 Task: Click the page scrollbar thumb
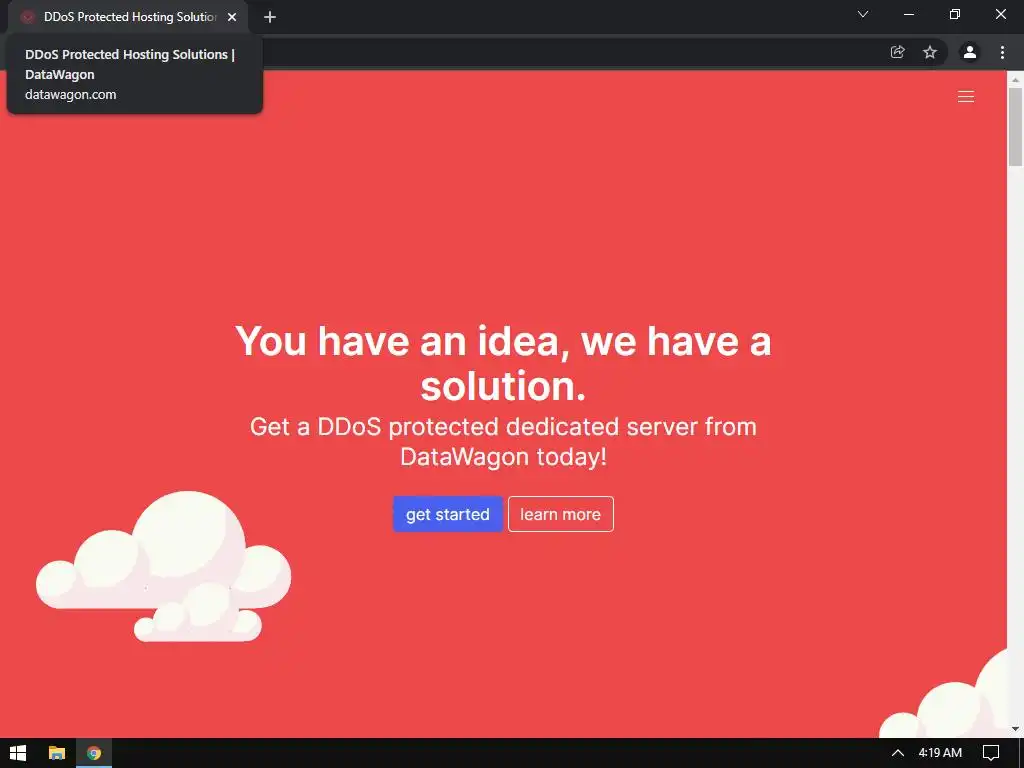(x=1015, y=127)
